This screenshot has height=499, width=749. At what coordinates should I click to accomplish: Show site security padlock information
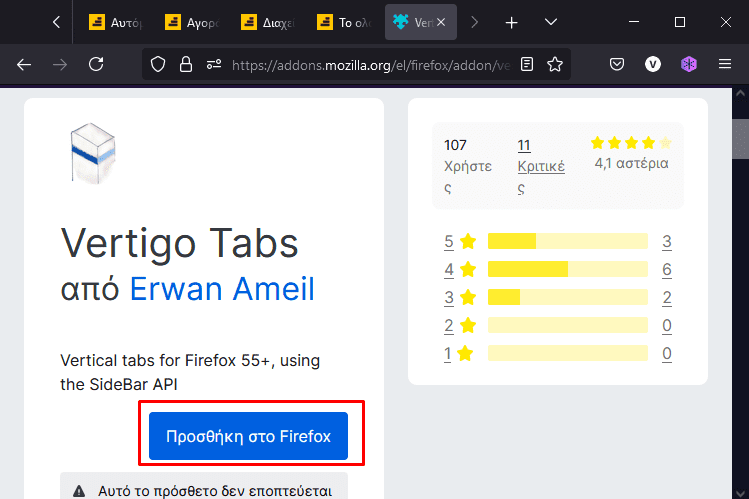click(186, 64)
